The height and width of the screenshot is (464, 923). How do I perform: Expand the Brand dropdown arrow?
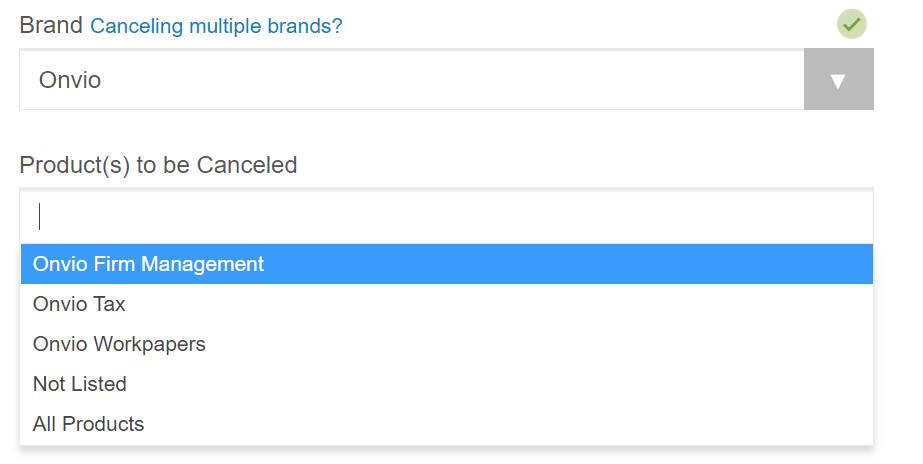(838, 80)
